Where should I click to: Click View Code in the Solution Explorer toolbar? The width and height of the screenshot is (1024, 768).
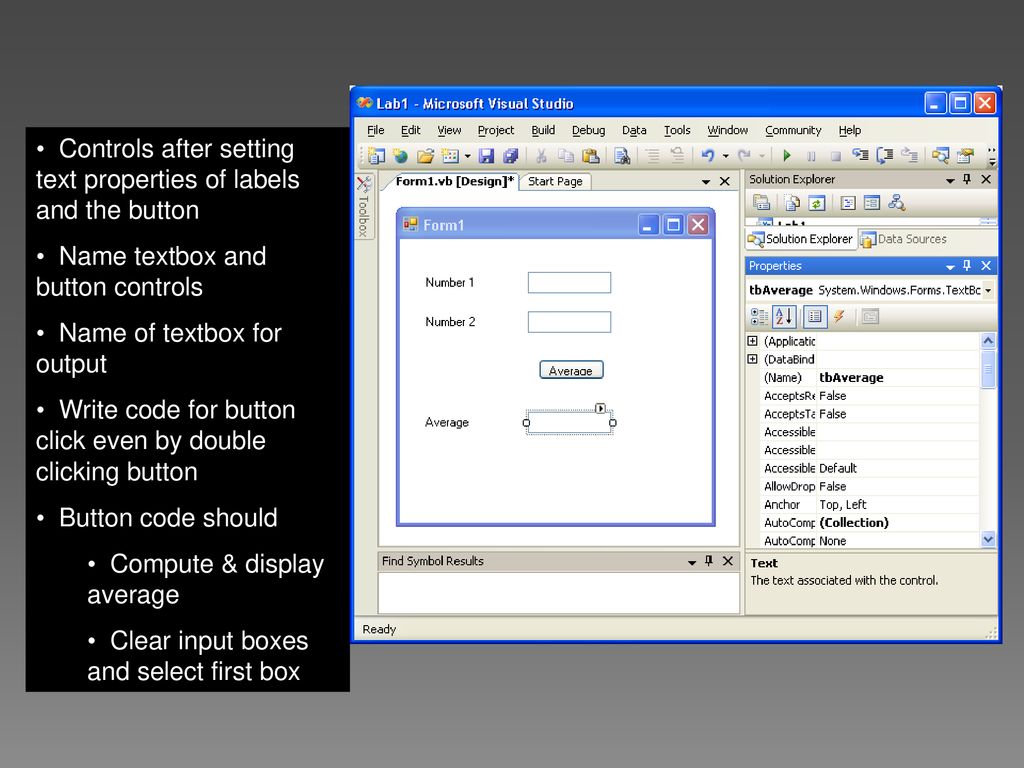point(848,203)
